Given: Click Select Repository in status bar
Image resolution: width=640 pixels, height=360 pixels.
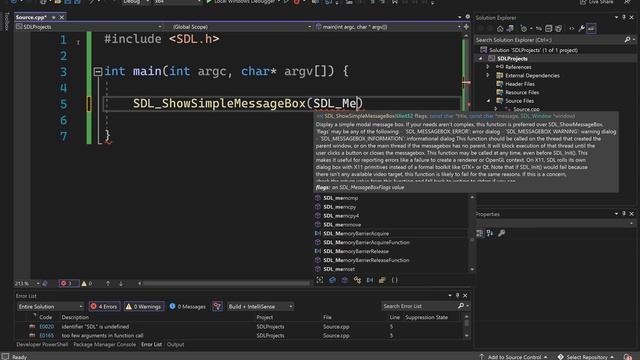Looking at the screenshot, I should [586, 357].
